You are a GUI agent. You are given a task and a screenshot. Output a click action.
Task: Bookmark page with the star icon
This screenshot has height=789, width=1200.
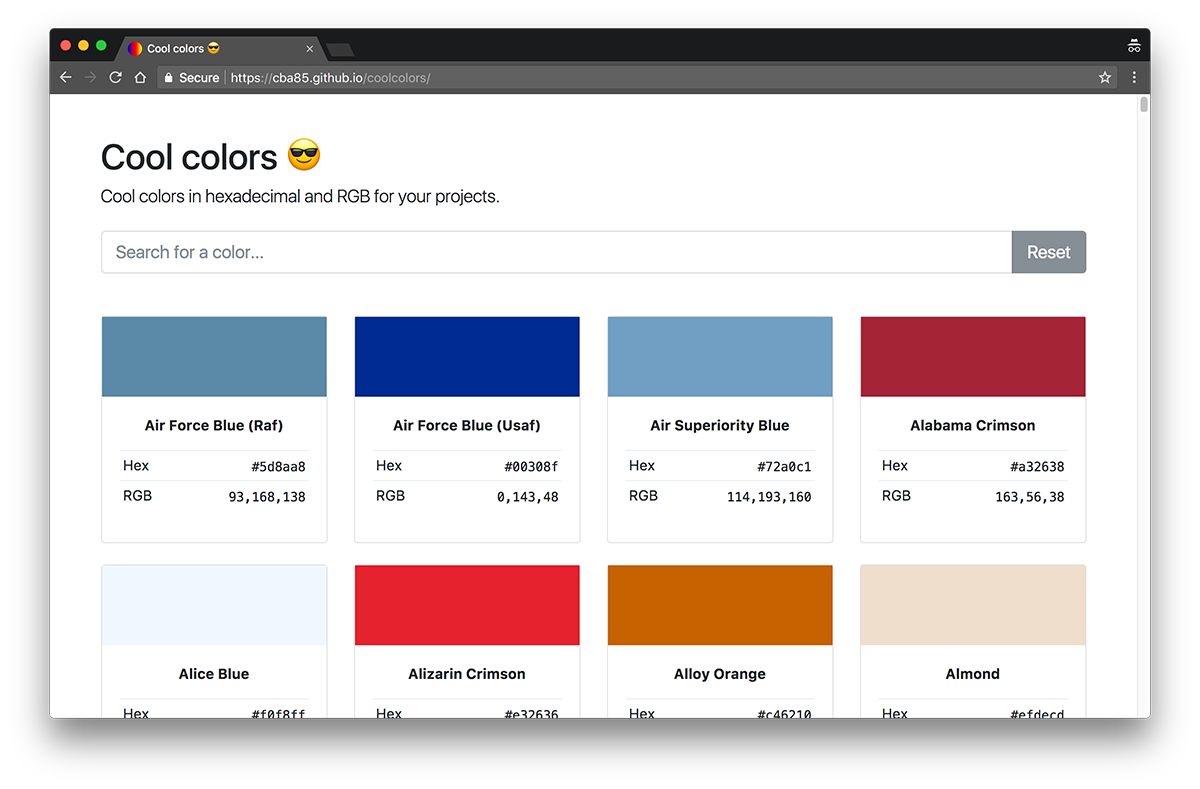1105,77
